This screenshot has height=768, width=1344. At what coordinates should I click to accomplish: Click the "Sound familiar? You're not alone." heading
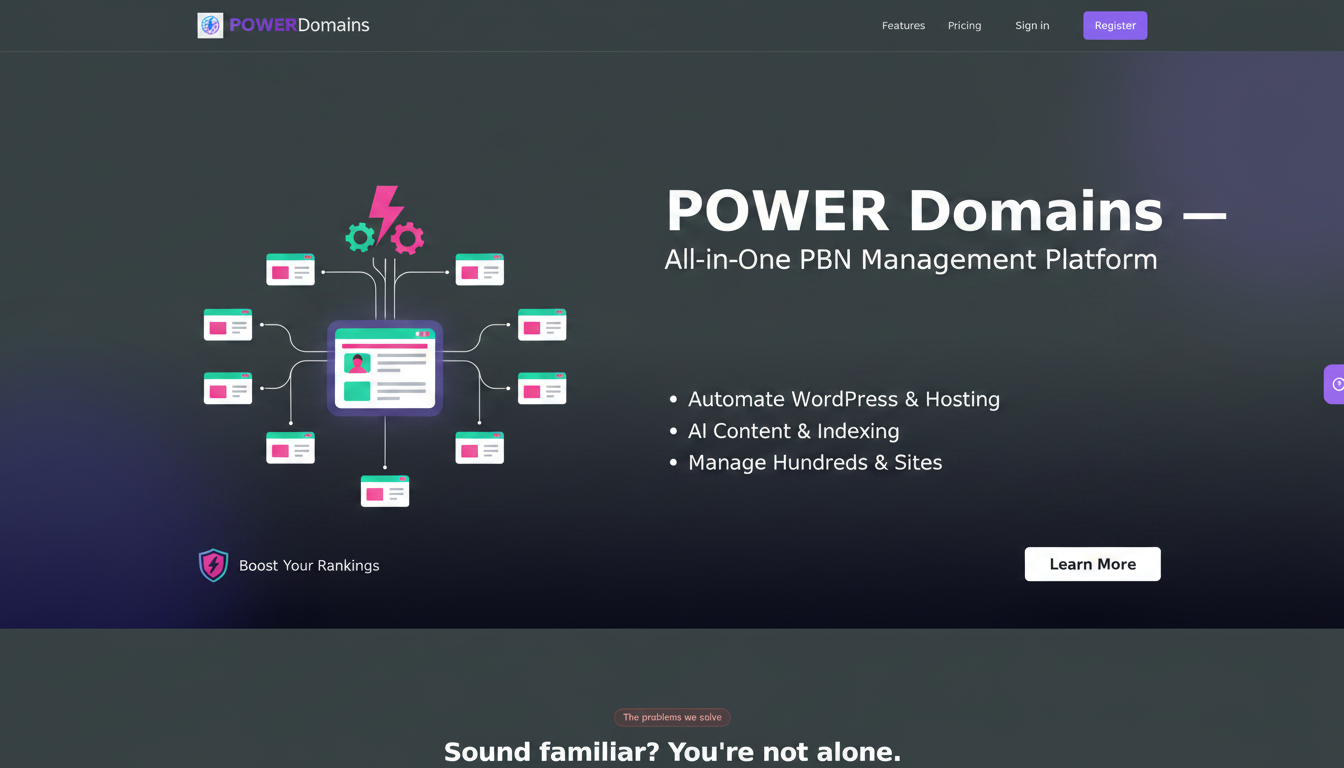(672, 752)
